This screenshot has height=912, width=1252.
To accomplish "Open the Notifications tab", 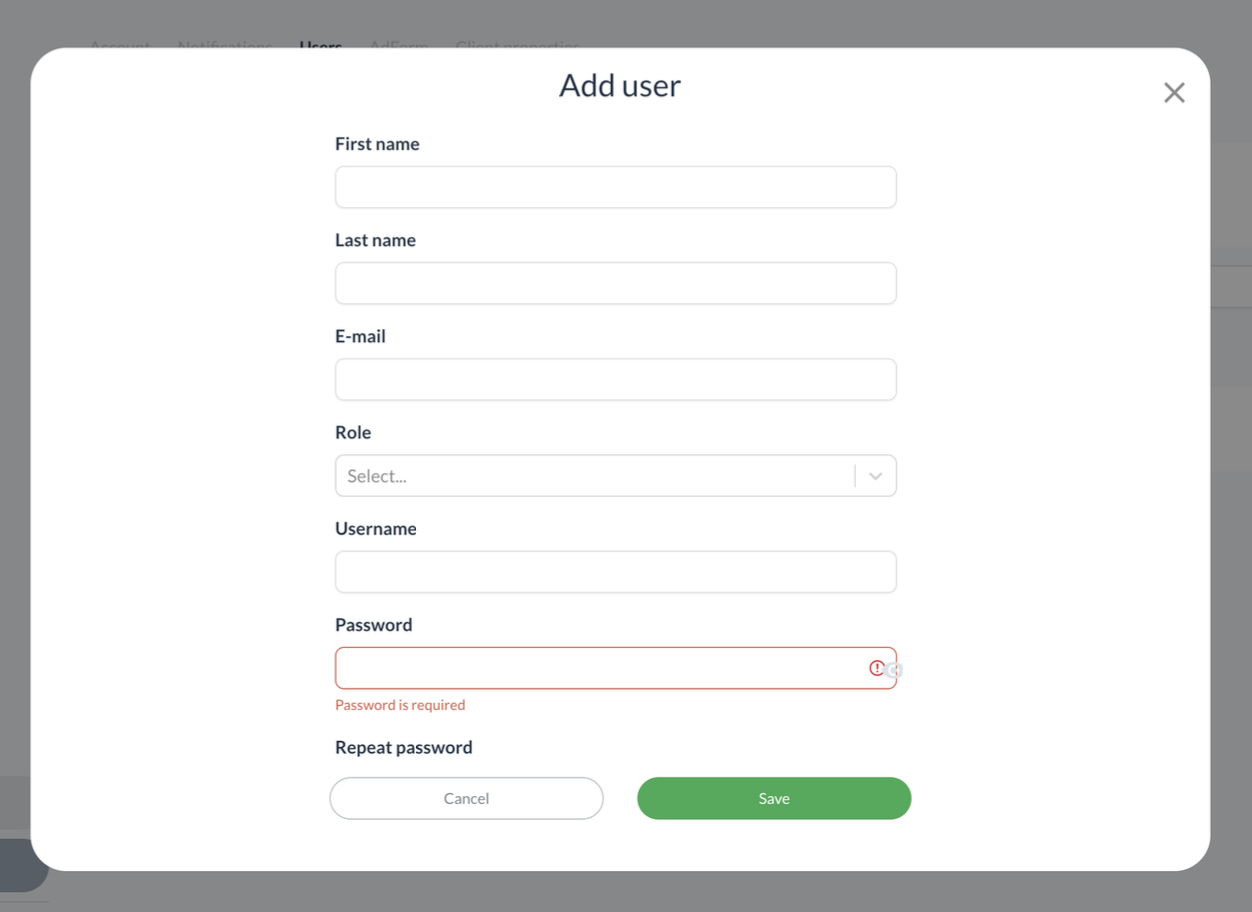I will coord(225,45).
